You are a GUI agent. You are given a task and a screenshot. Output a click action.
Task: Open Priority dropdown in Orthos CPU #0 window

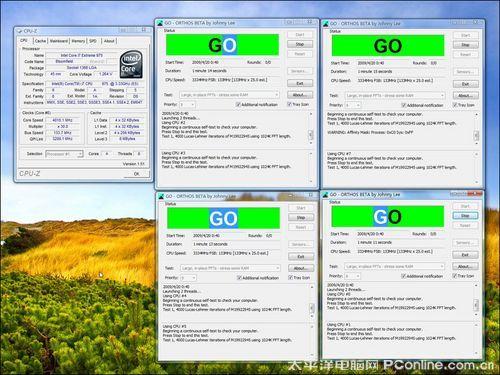(x=353, y=276)
